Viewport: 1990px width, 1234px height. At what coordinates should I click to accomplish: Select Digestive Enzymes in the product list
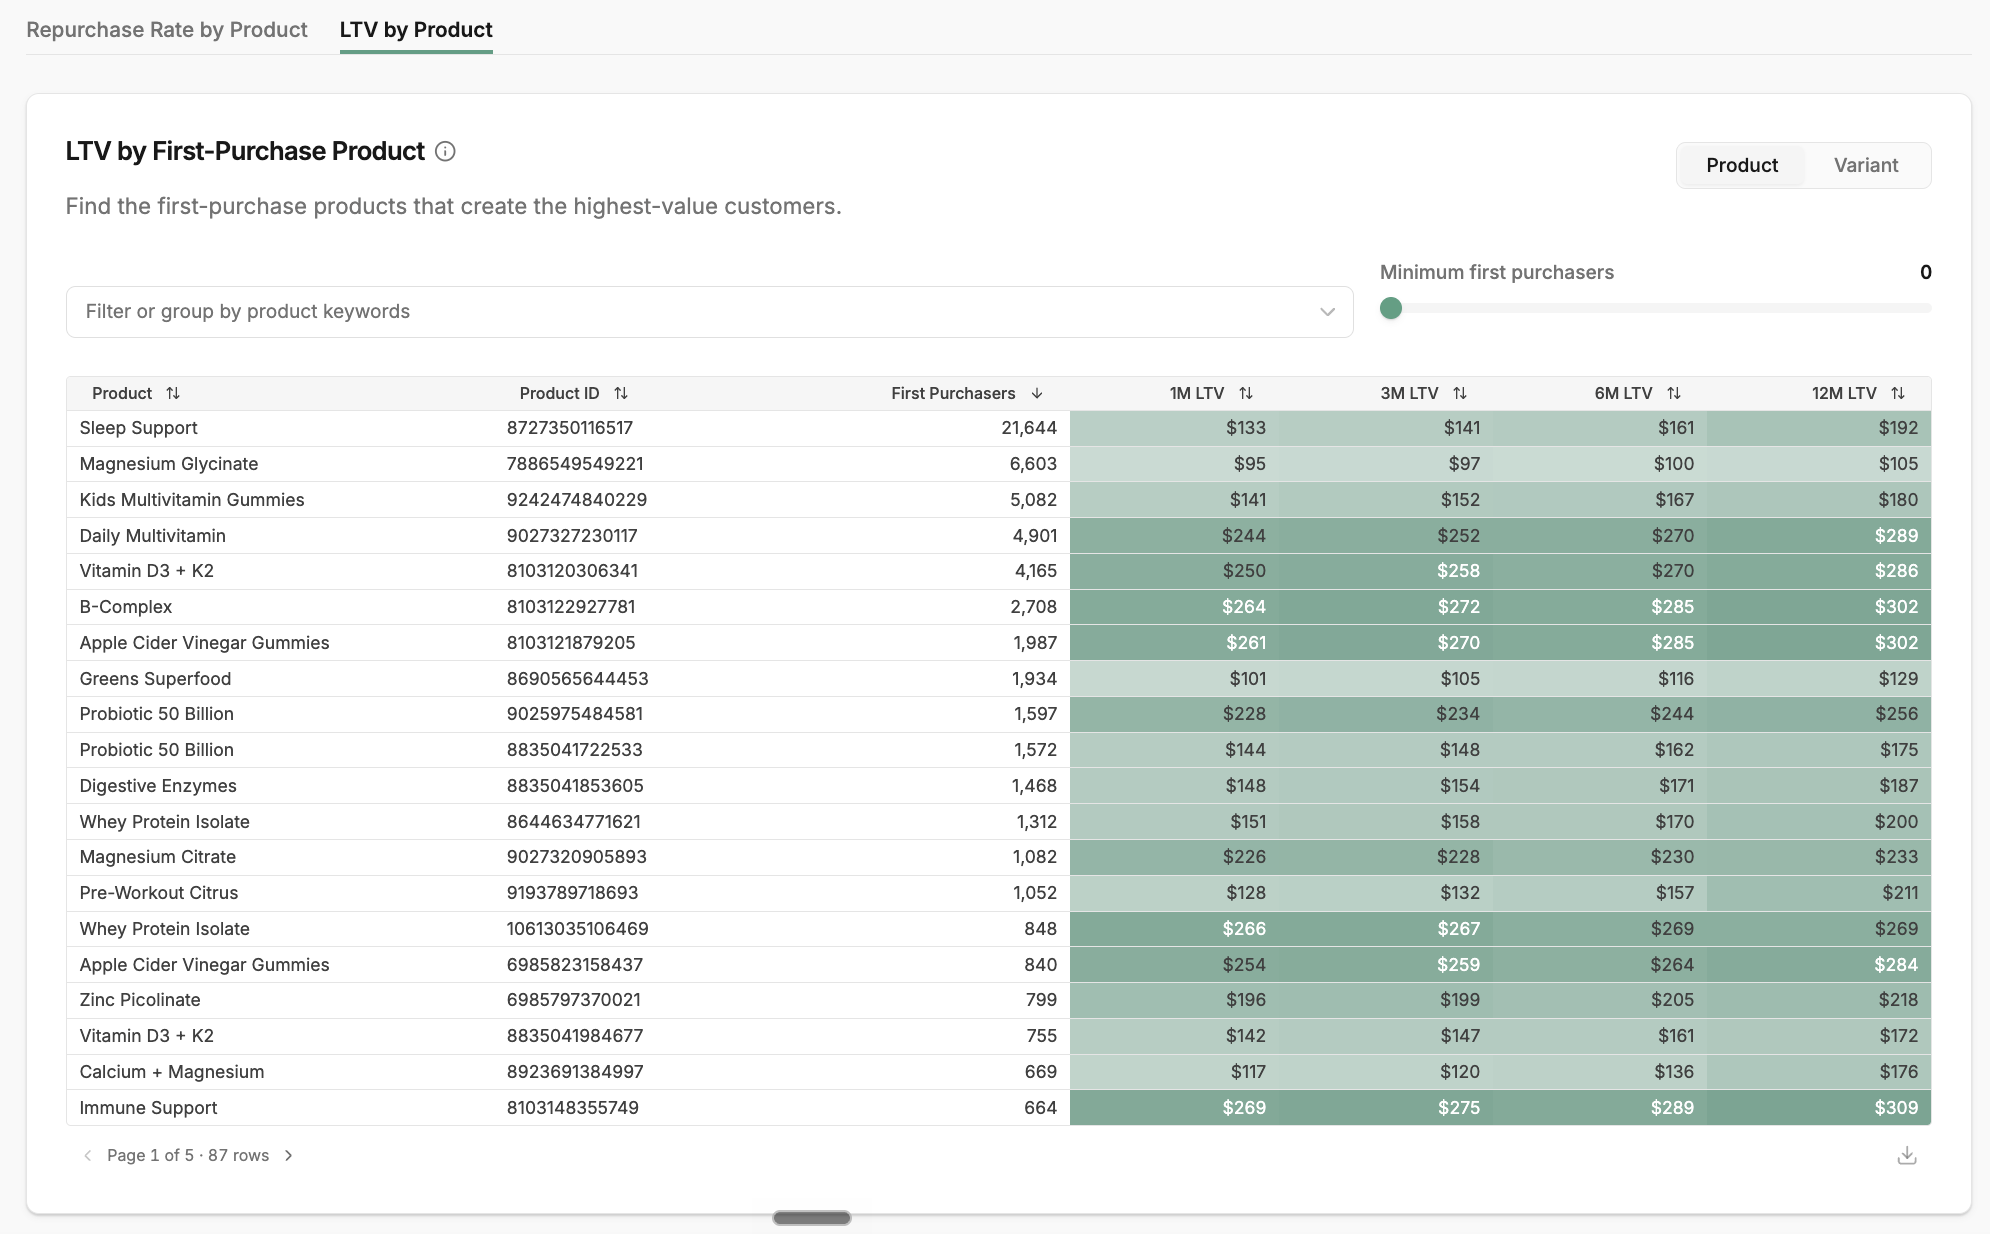coord(158,786)
